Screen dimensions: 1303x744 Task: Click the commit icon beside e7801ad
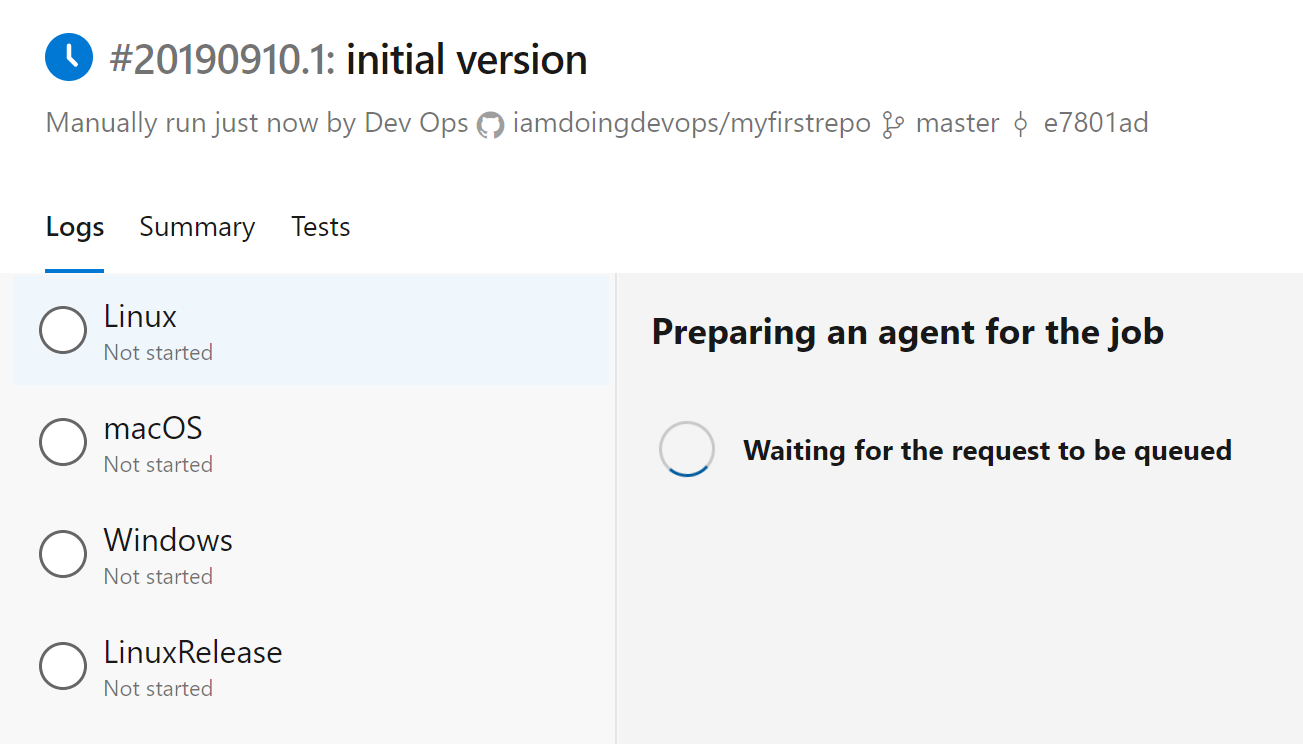click(1021, 125)
